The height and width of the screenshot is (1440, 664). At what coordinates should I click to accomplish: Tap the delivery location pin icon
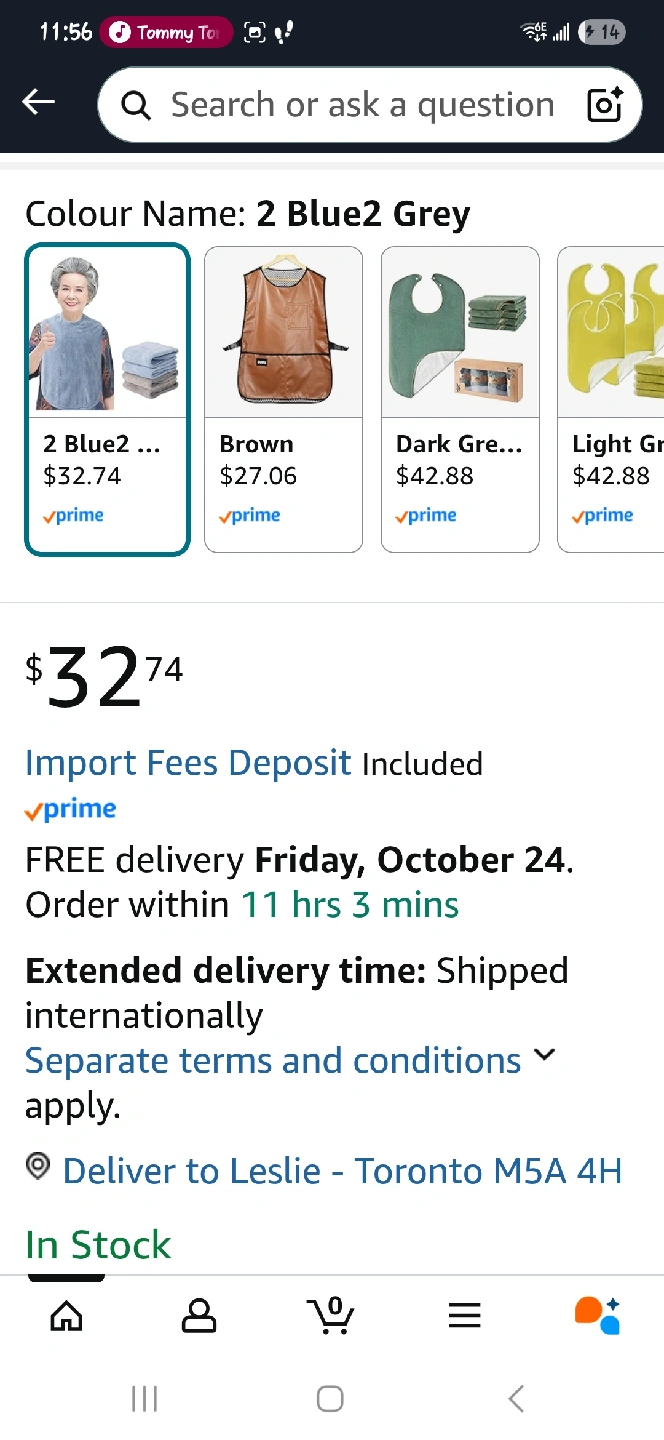(x=38, y=1167)
